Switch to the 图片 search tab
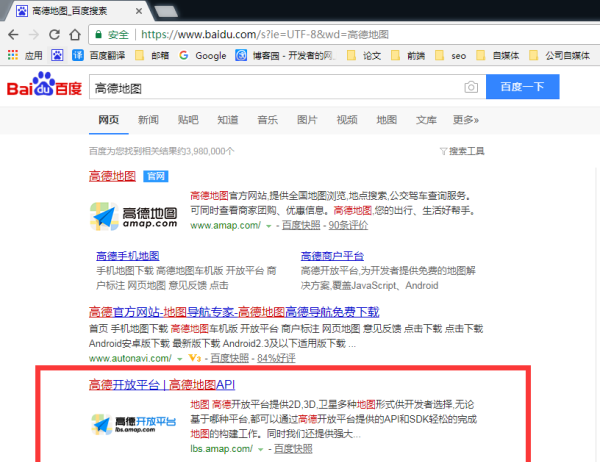The height and width of the screenshot is (462, 600). pyautogui.click(x=307, y=120)
